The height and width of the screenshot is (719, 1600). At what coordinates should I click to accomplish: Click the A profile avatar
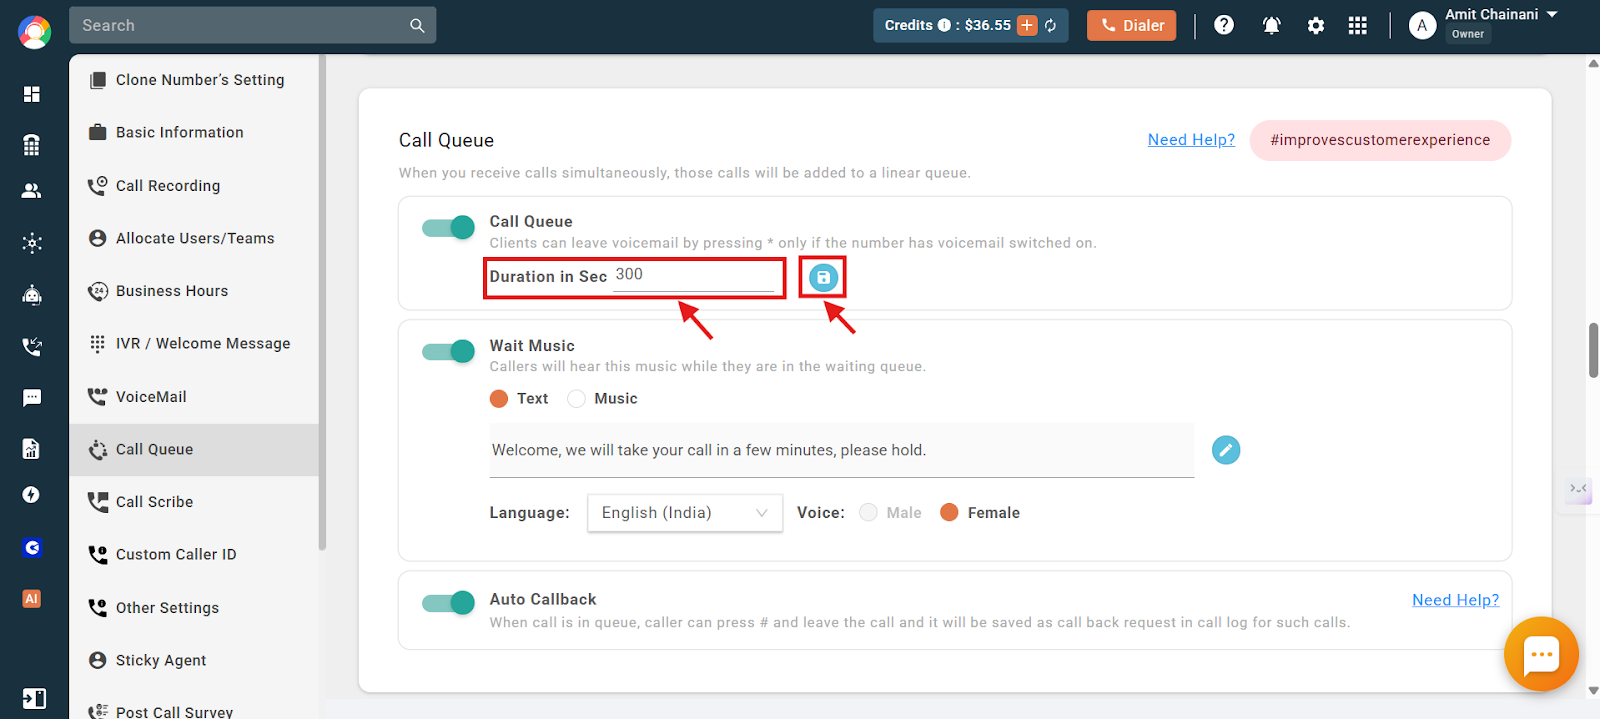click(x=1422, y=26)
